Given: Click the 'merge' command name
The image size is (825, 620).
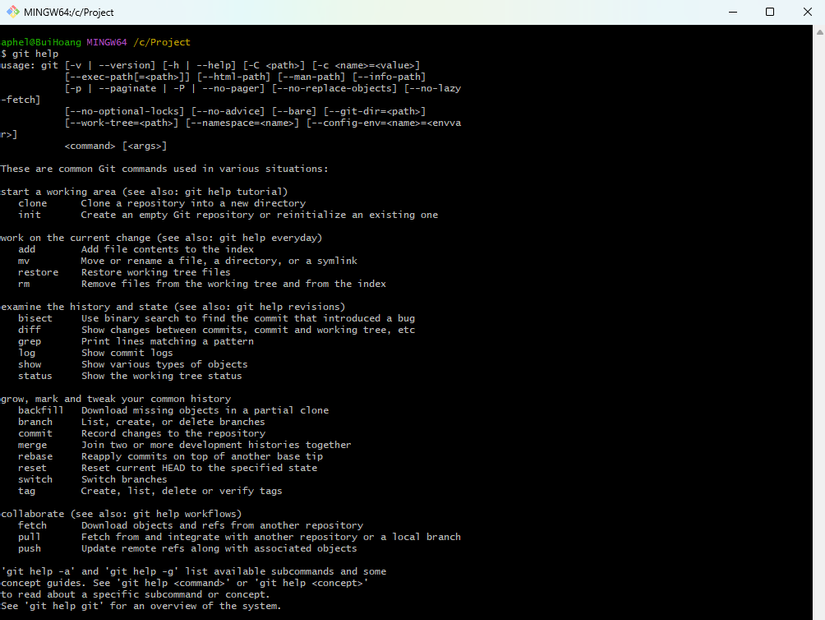Looking at the screenshot, I should coord(33,445).
